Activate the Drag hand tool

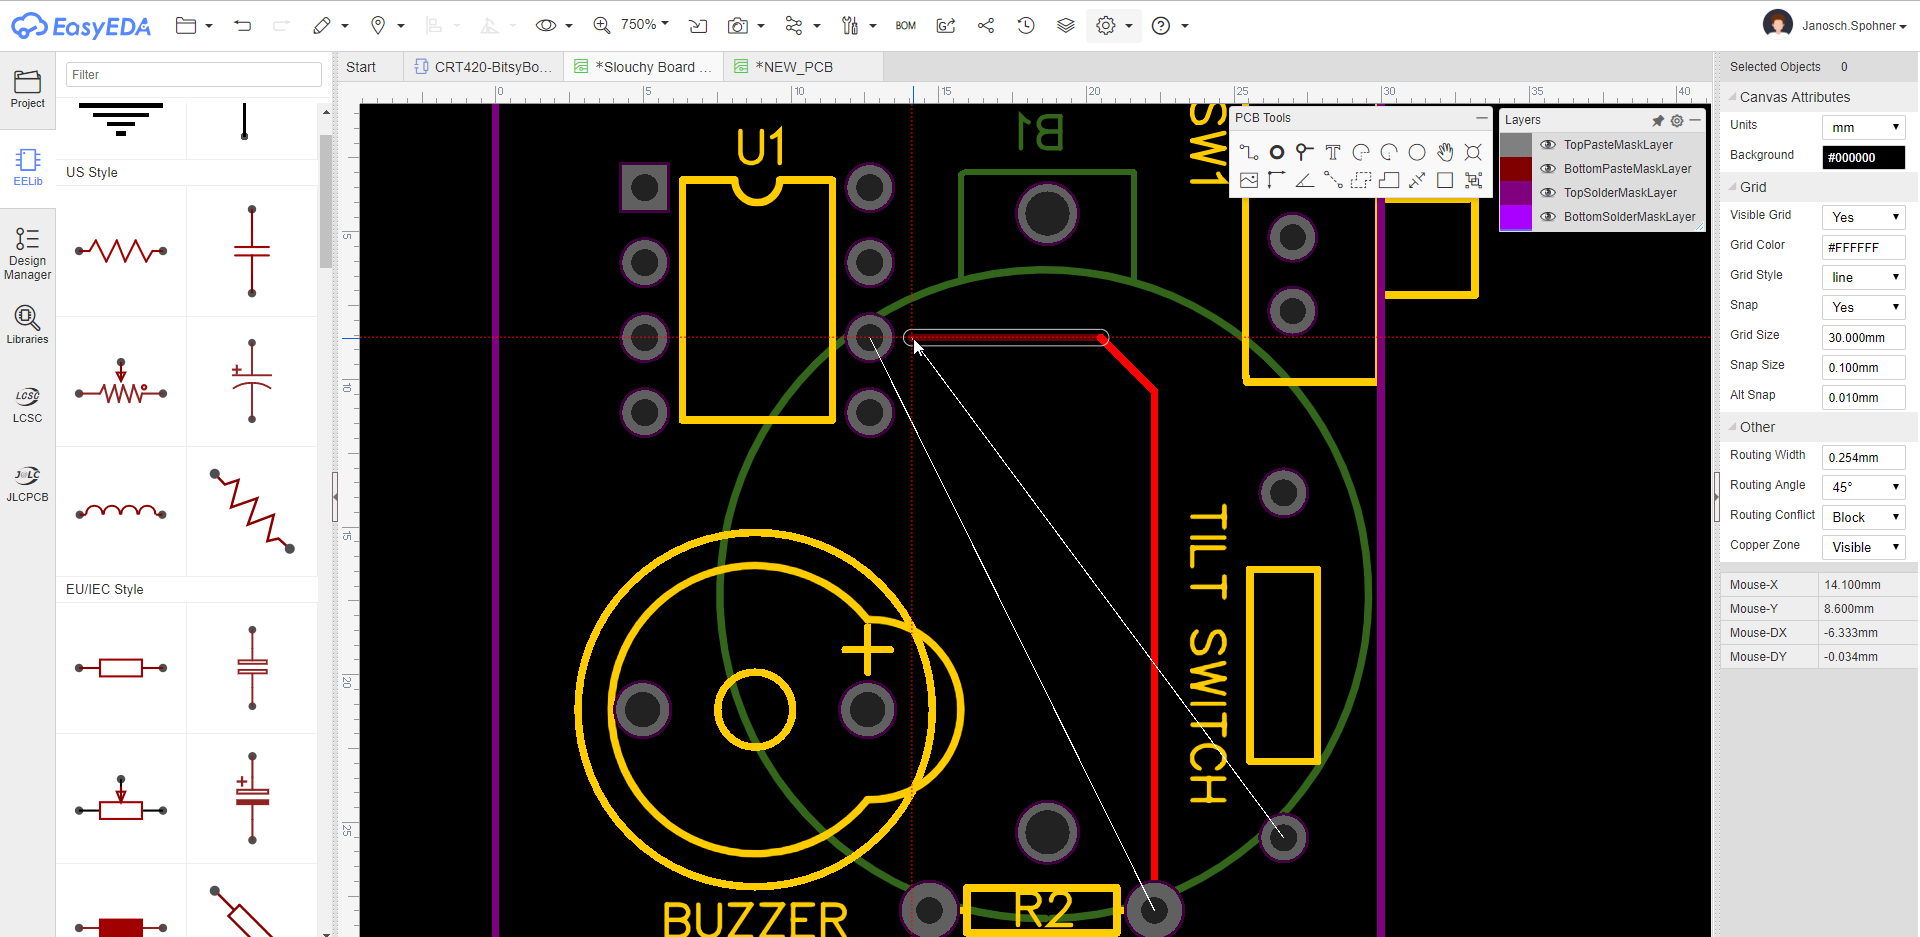pos(1445,152)
